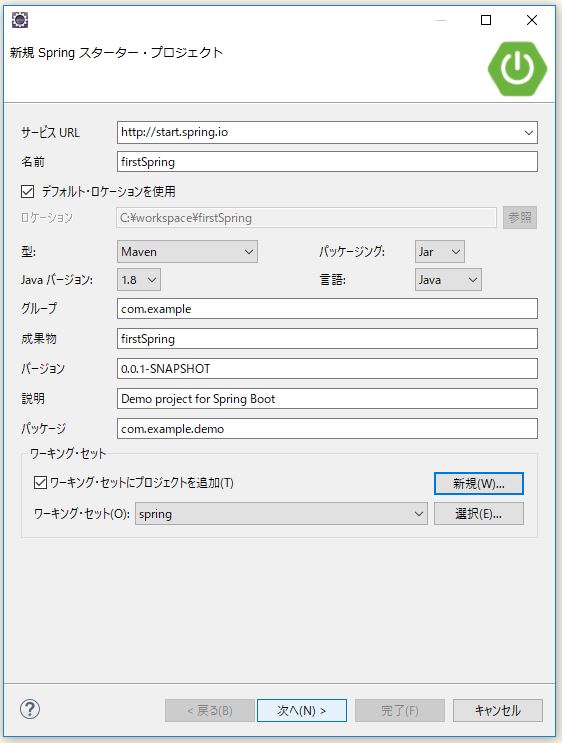The width and height of the screenshot is (562, 743).
Task: Click the サービス URL label
Action: click(x=50, y=133)
